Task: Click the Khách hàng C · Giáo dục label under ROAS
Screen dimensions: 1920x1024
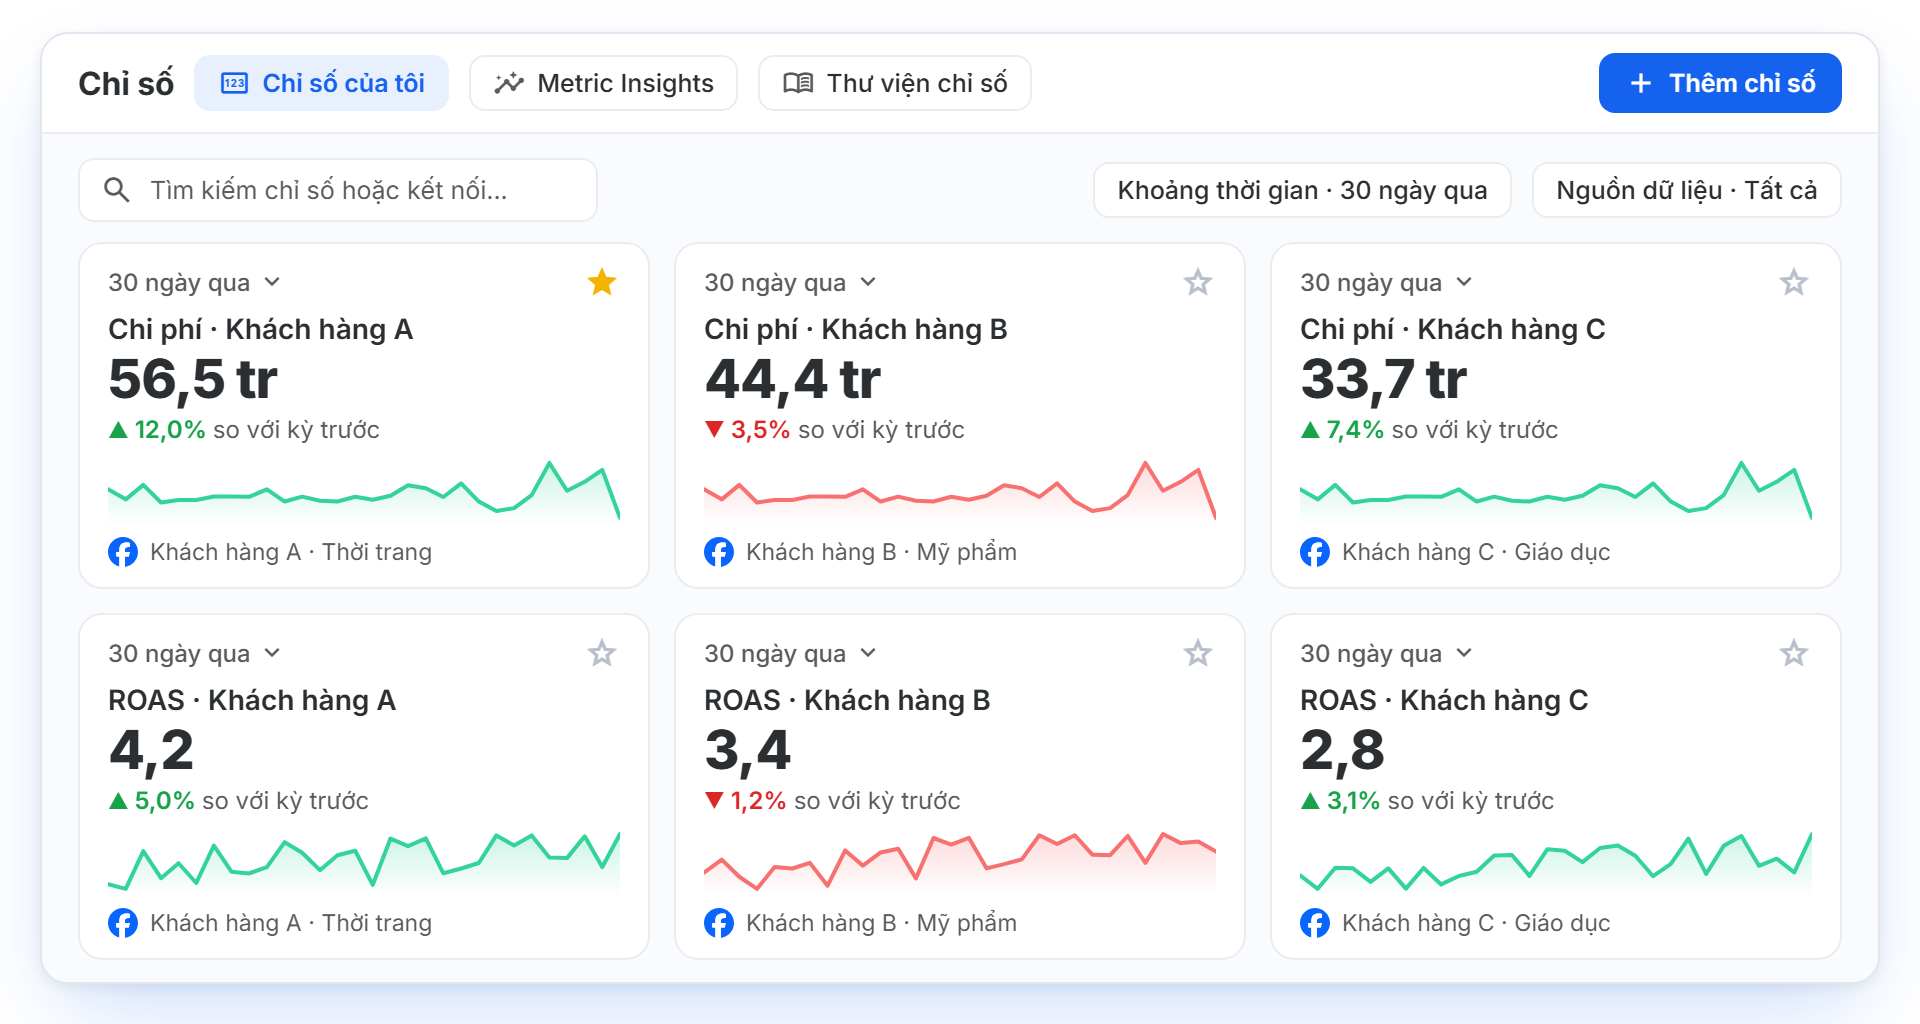Action: tap(1476, 923)
